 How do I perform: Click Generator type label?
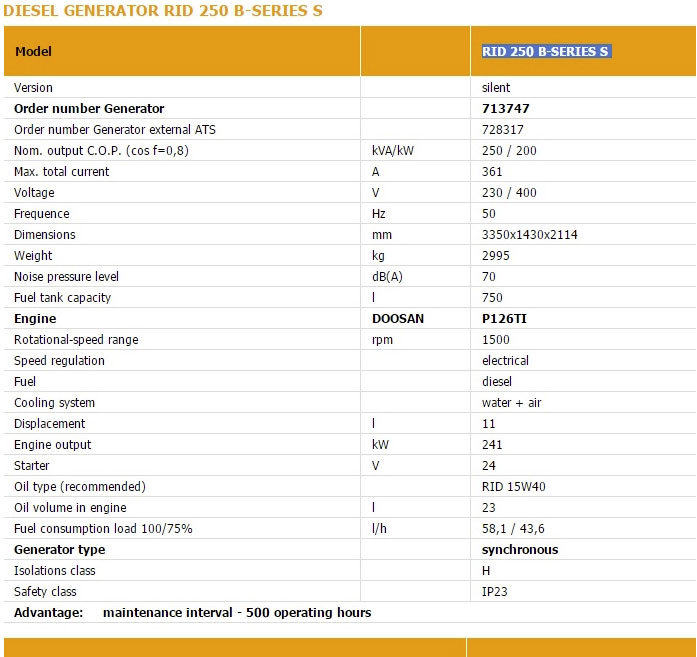[60, 550]
